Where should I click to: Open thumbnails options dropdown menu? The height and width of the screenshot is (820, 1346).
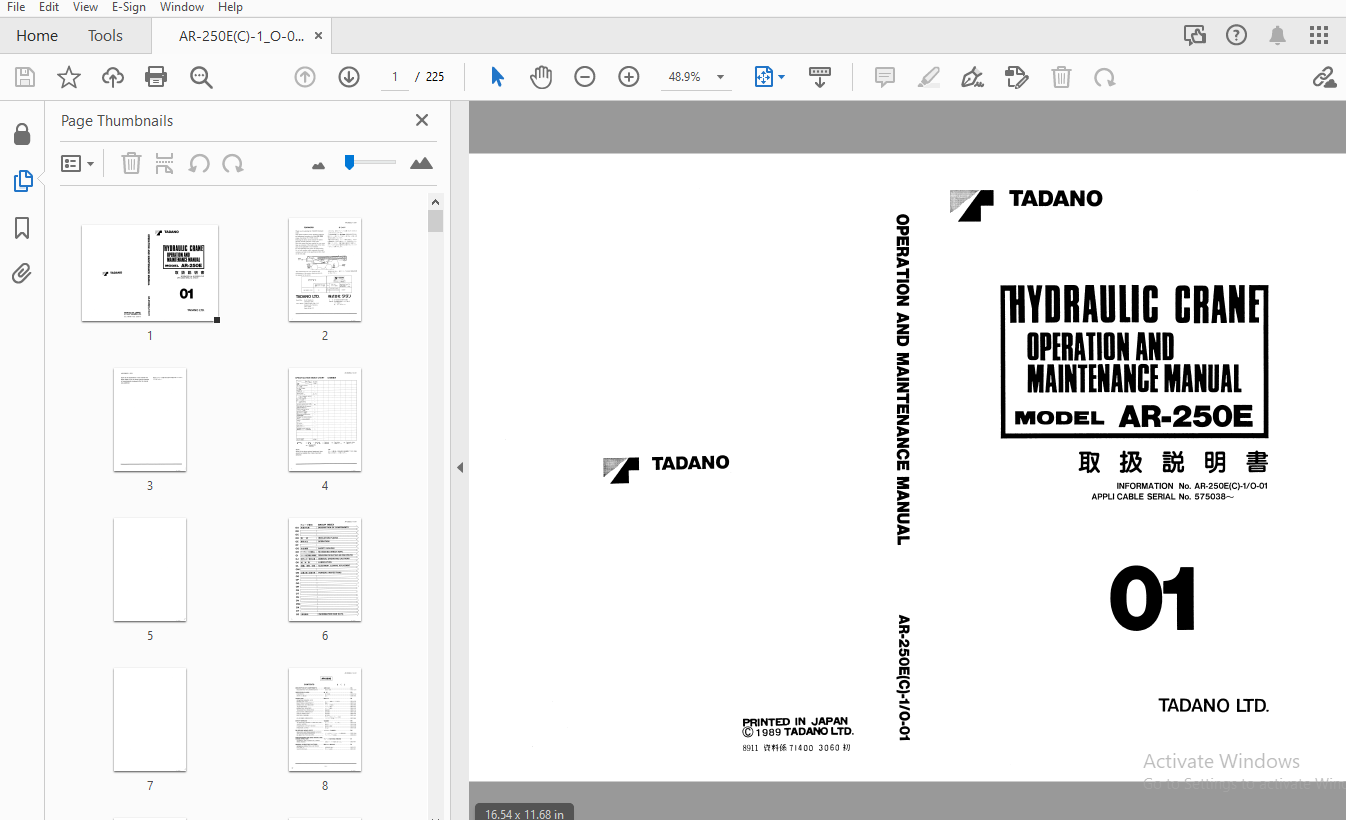point(77,163)
